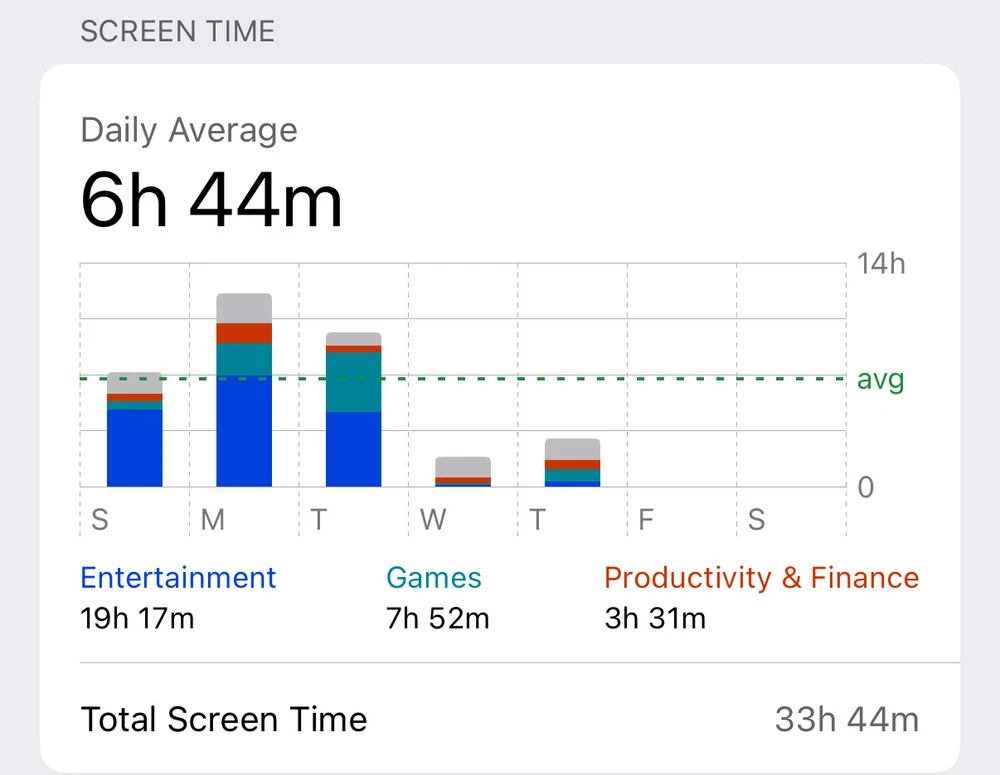Tap the gray top segment of Monday's bar
The image size is (1000, 775).
(244, 308)
